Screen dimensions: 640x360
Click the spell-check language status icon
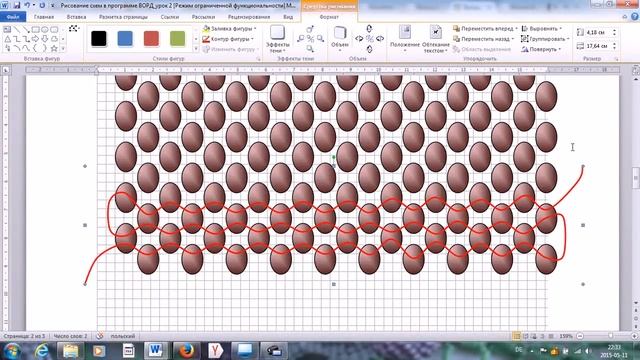(100, 336)
